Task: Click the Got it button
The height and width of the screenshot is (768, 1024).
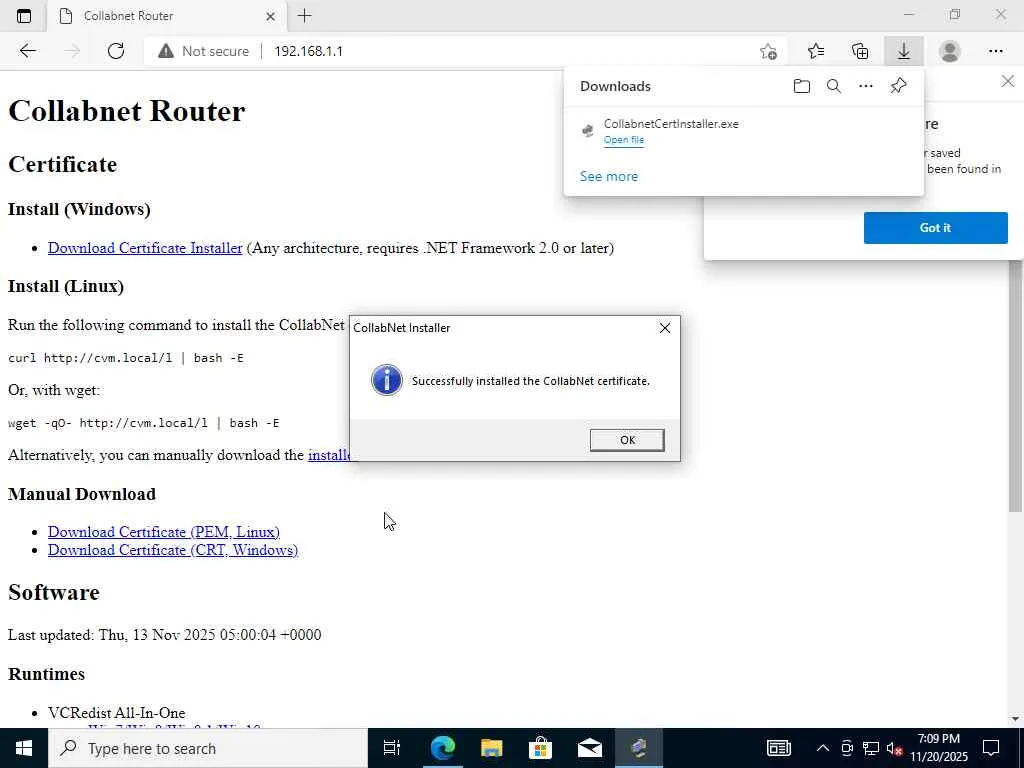Action: click(935, 227)
